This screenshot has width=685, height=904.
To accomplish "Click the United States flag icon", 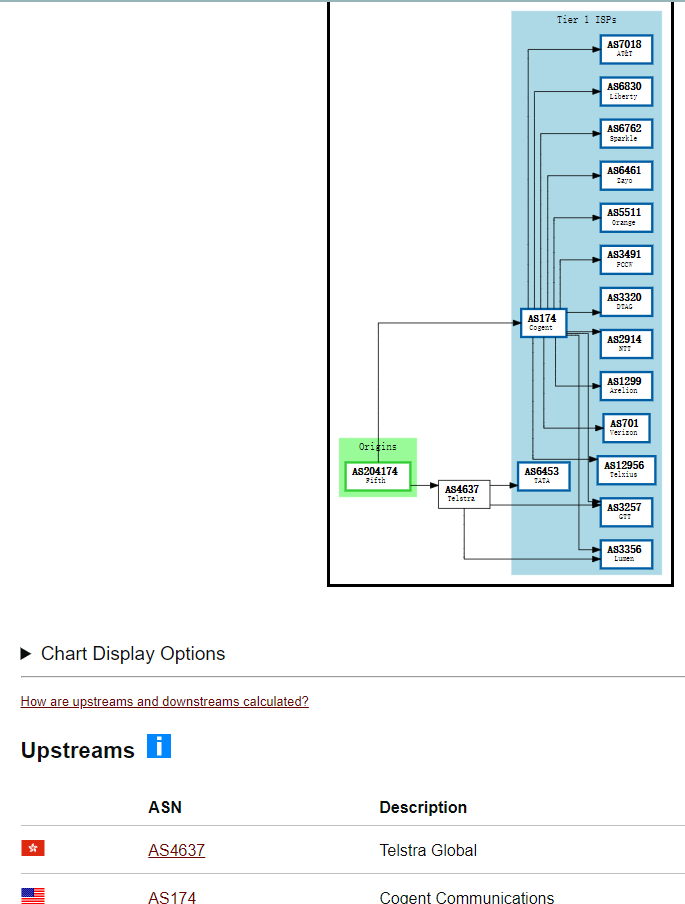I will 33,896.
